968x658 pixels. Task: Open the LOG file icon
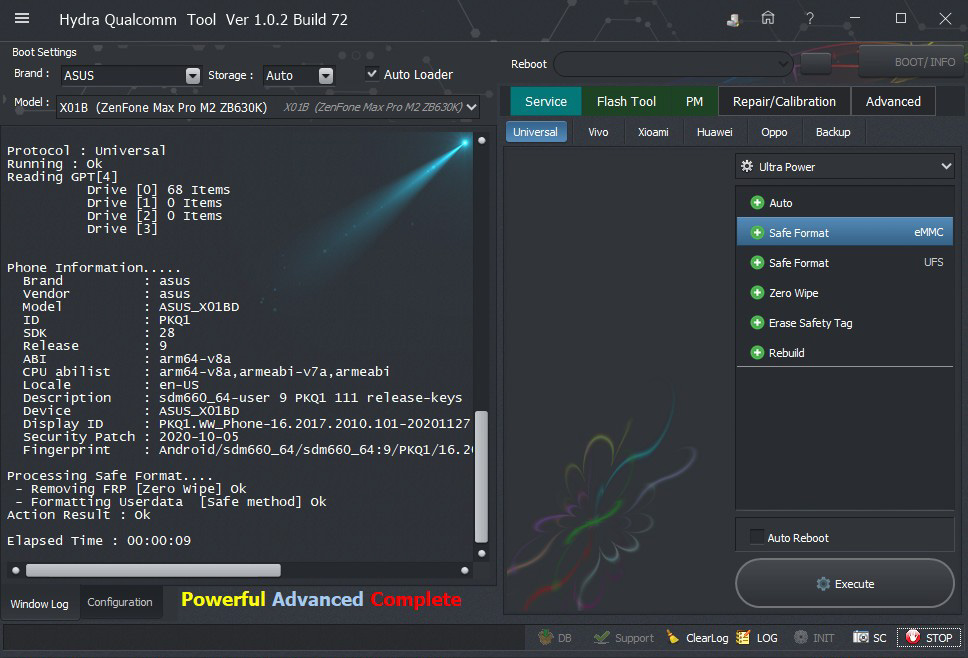point(743,637)
